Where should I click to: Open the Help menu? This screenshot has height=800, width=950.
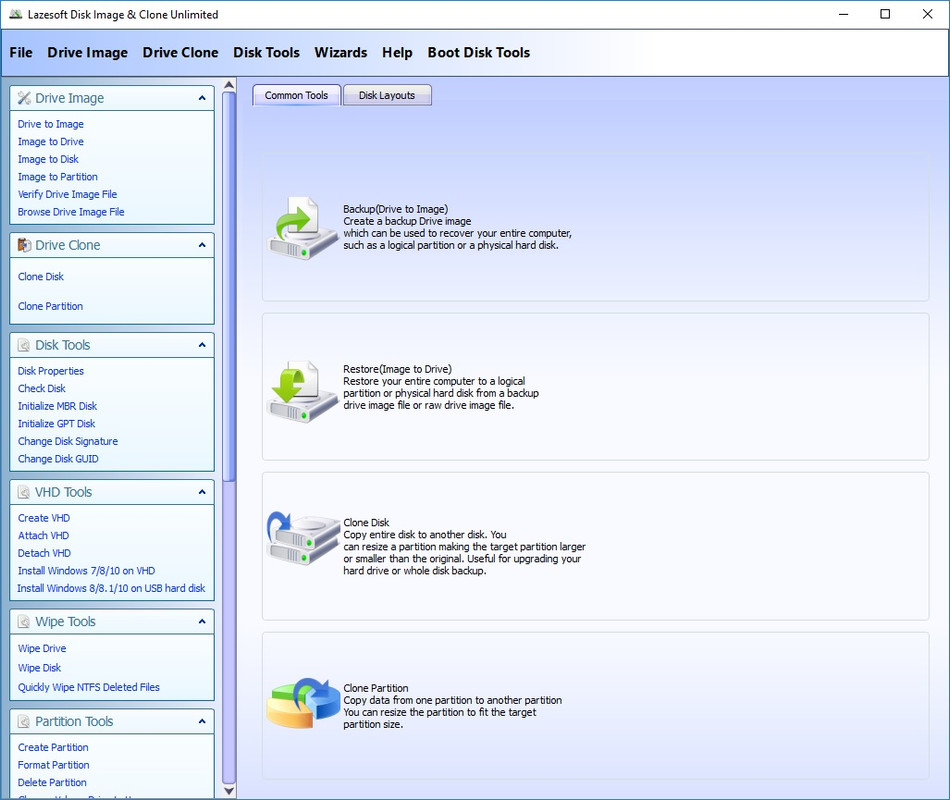point(397,53)
